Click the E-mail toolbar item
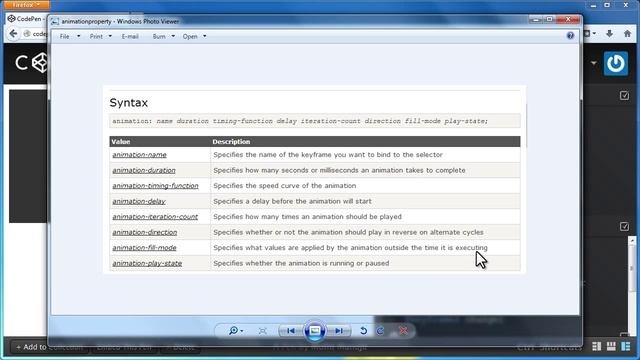 coord(130,36)
